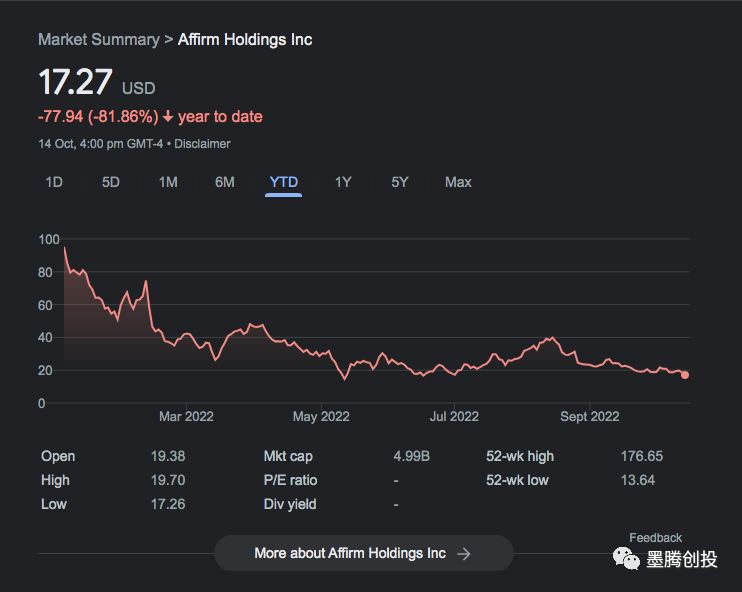742x592 pixels.
Task: Click the Disclaimer link
Action: click(x=203, y=144)
